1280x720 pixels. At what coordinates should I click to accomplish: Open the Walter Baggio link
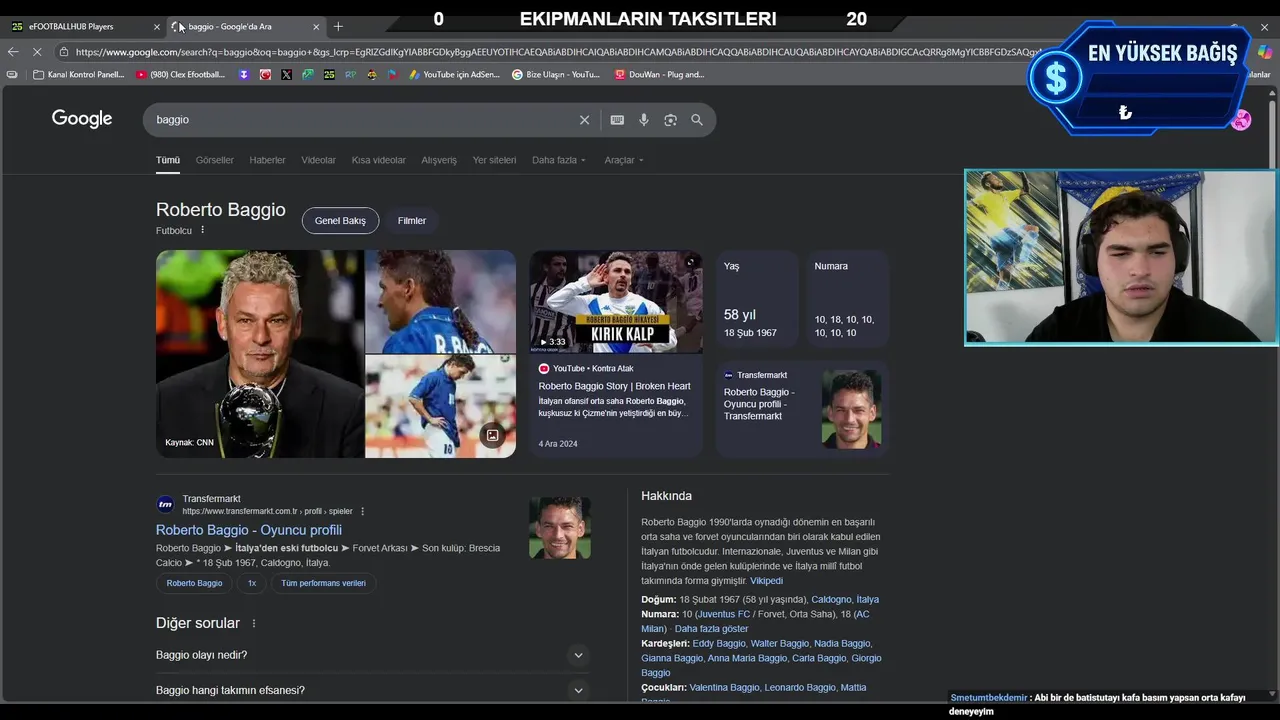(779, 644)
